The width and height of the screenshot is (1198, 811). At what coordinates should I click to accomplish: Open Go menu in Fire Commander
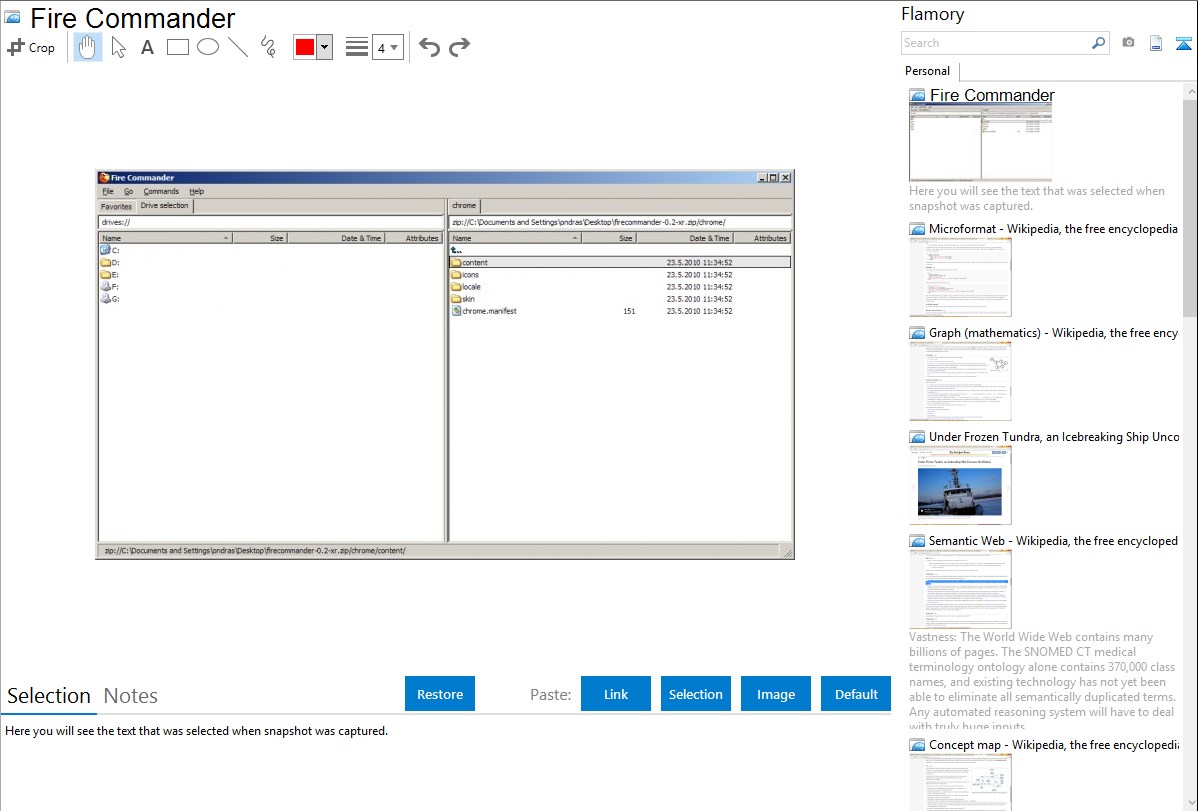point(128,191)
